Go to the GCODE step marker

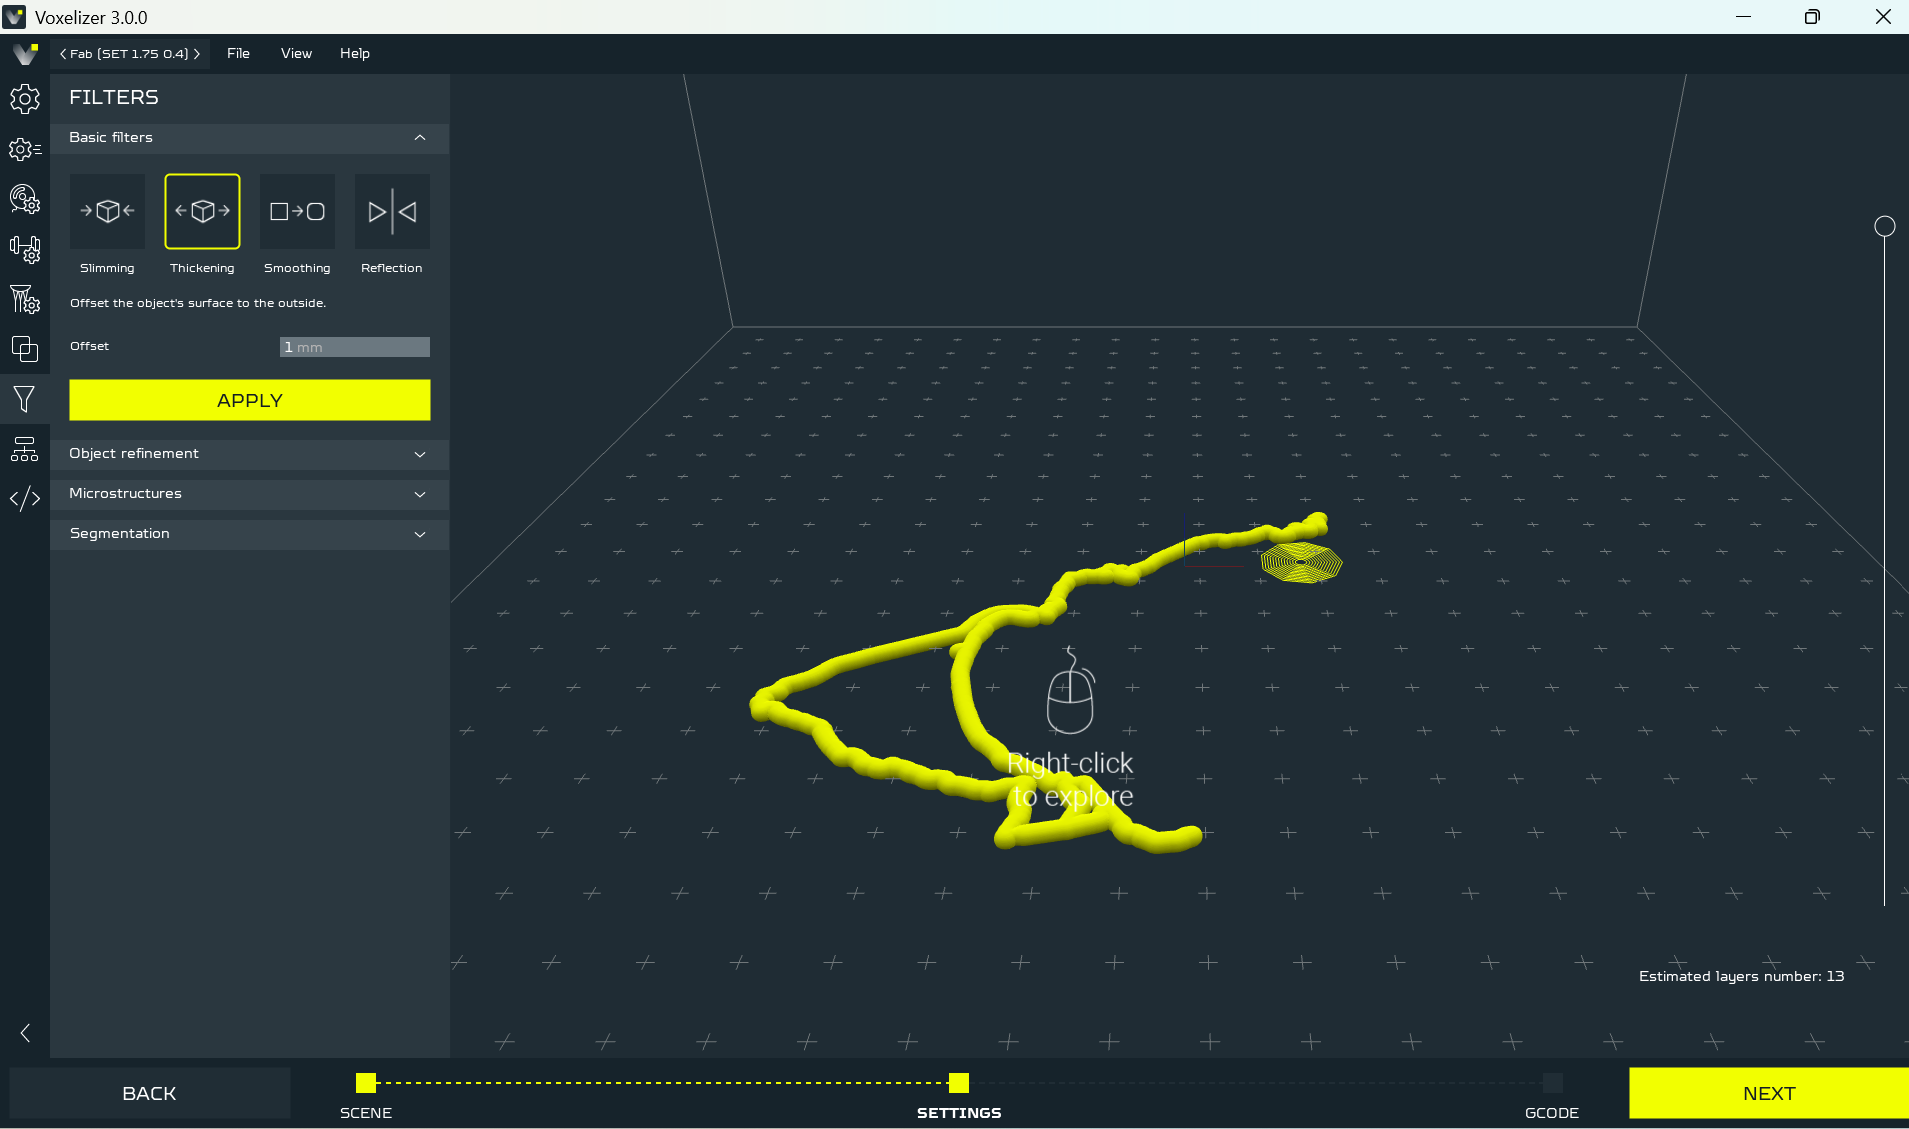(1552, 1083)
